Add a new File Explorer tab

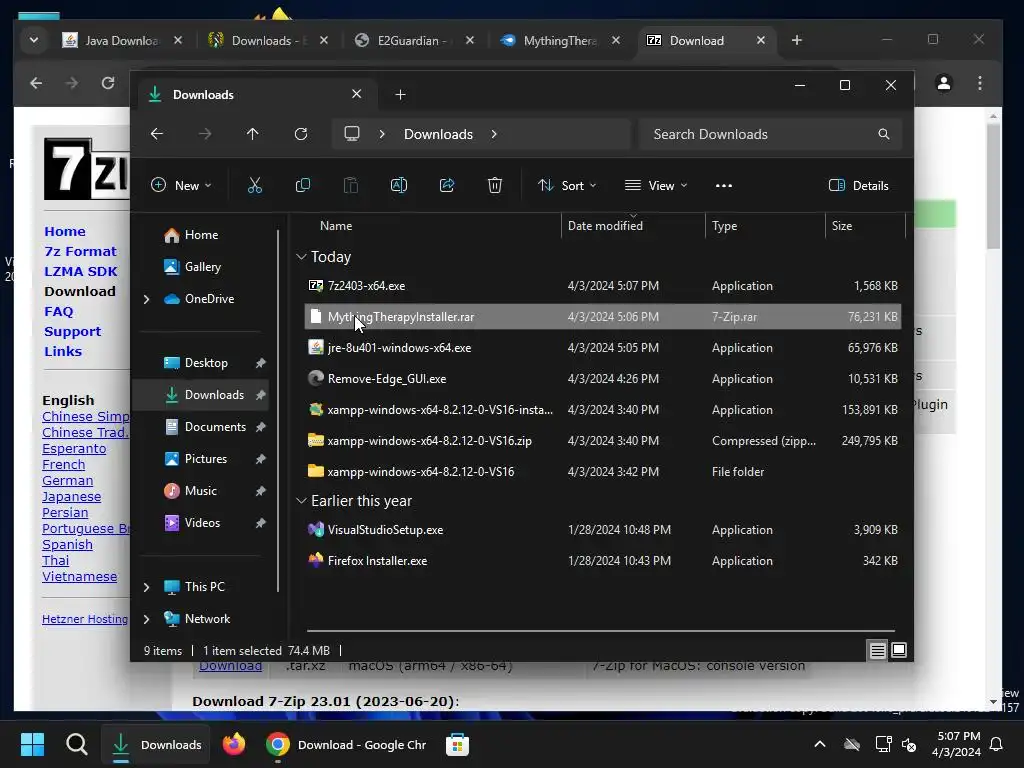pyautogui.click(x=400, y=95)
